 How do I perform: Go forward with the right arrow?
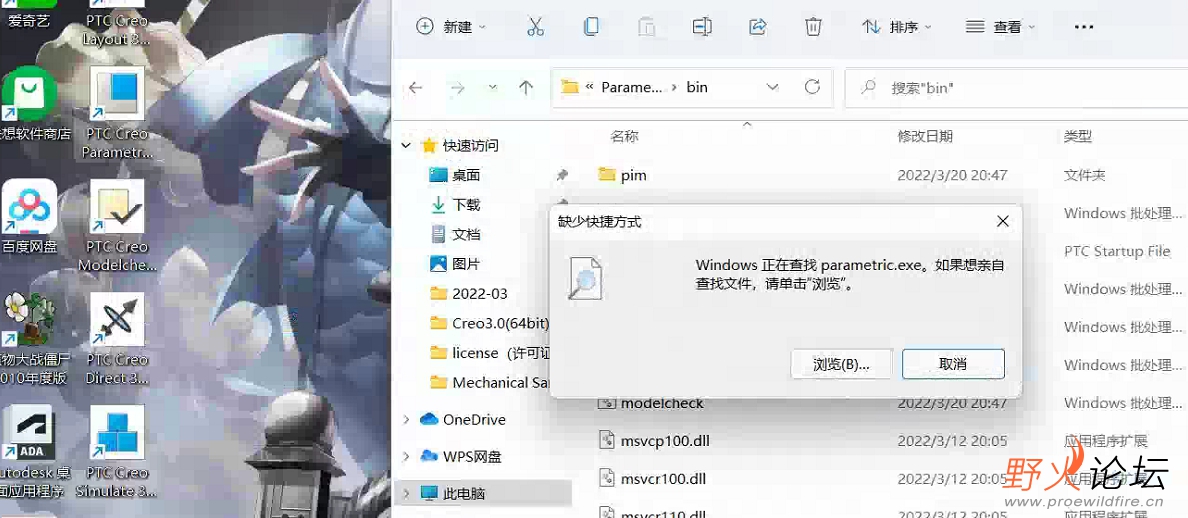(x=457, y=88)
